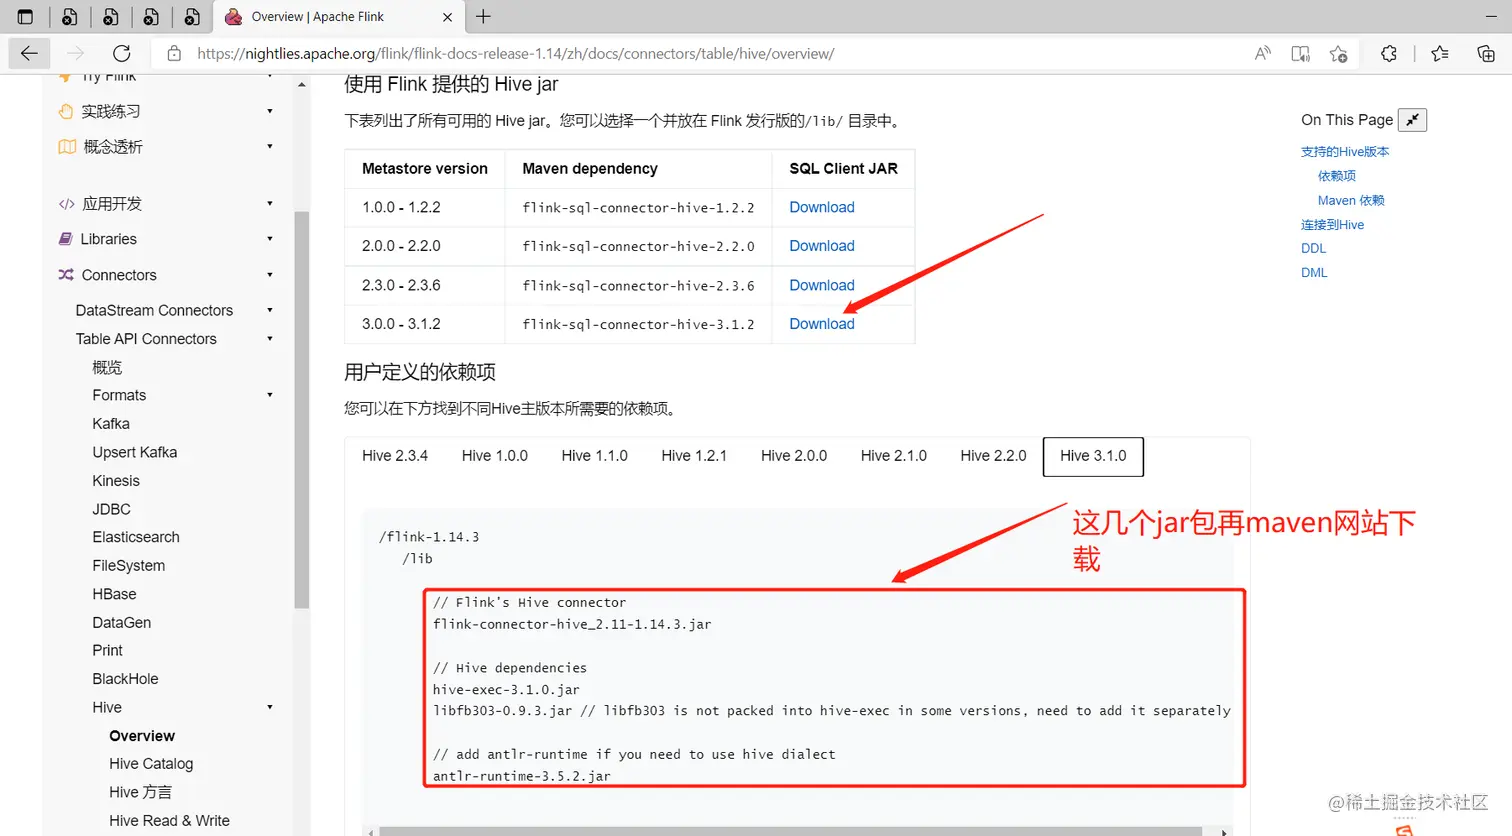Expand the Formats submenu arrow
The height and width of the screenshot is (836, 1512).
click(x=270, y=395)
